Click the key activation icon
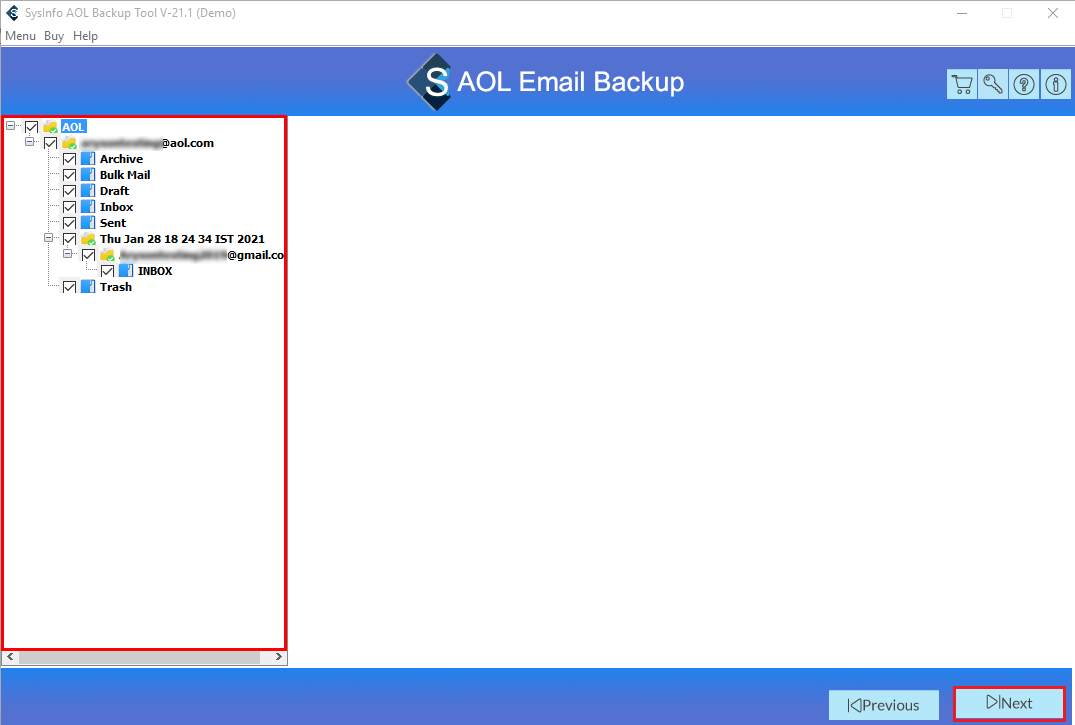 [993, 84]
